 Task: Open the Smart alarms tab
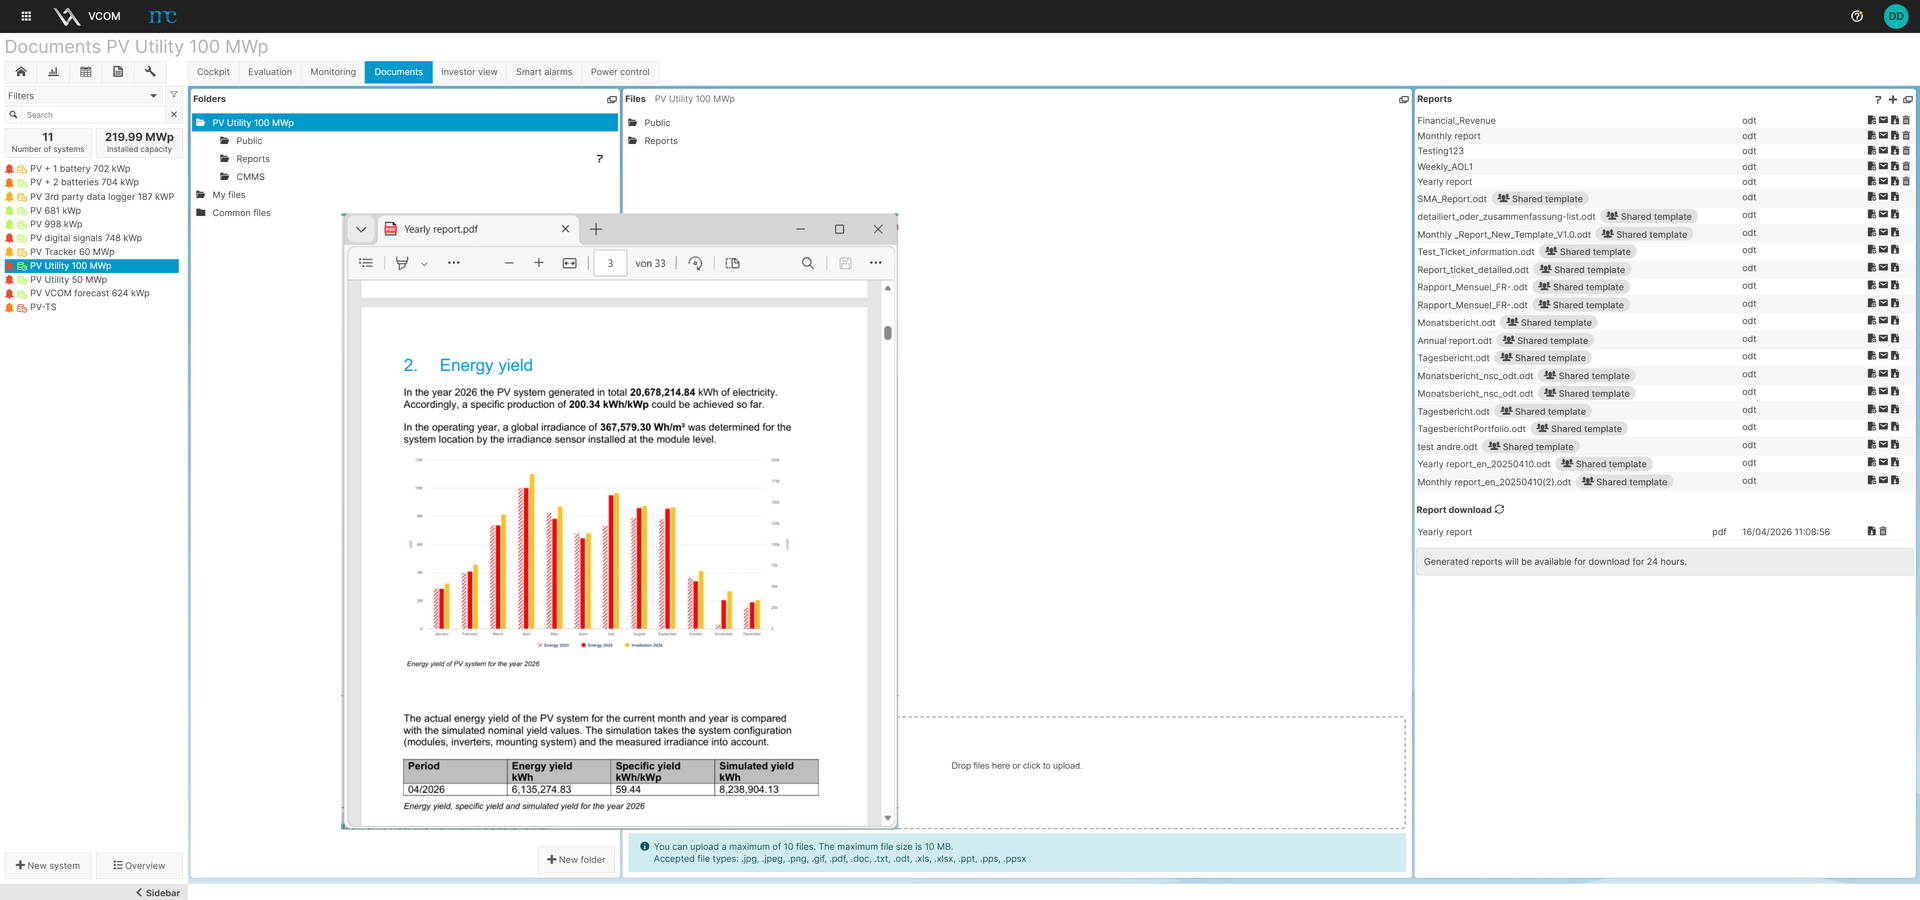(544, 72)
